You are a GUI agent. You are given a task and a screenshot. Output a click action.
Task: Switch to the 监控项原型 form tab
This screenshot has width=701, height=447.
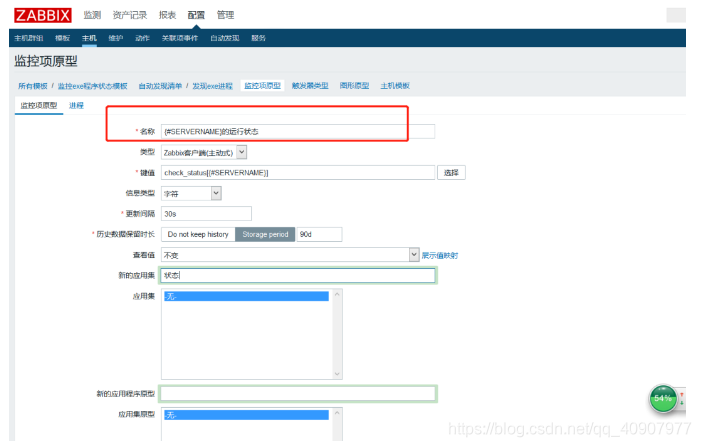[x=39, y=105]
